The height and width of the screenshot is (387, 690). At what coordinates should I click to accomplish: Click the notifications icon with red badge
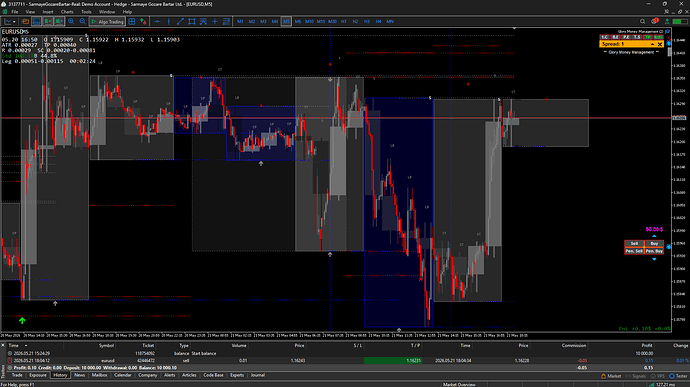[654, 21]
